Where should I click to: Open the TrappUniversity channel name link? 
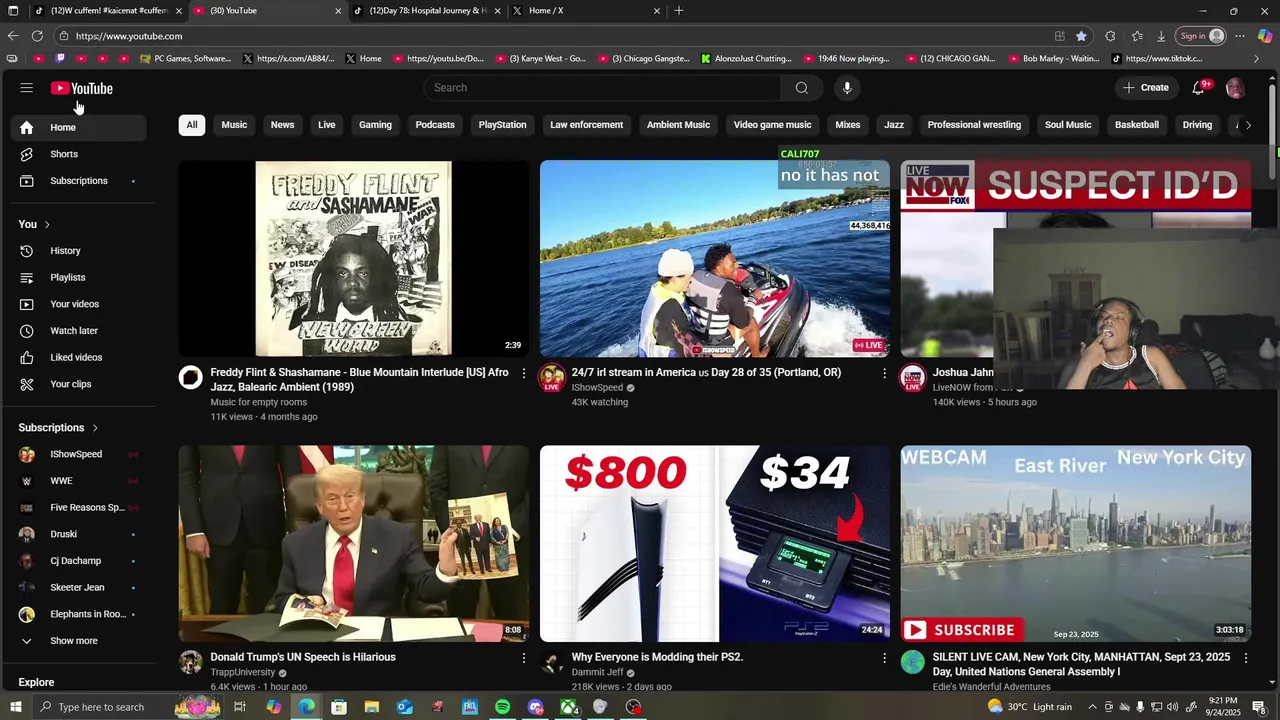tap(243, 673)
